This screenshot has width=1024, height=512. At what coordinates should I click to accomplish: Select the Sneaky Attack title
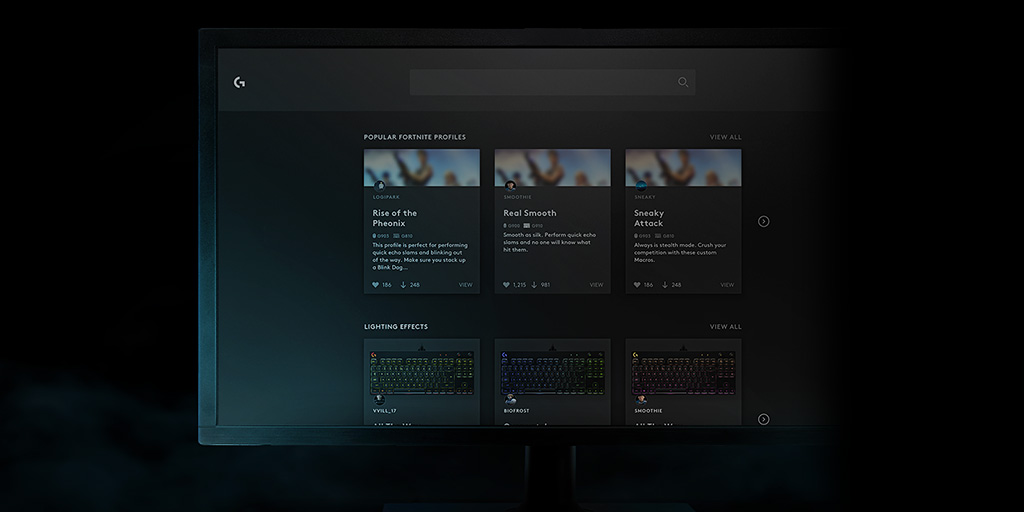[x=649, y=218]
